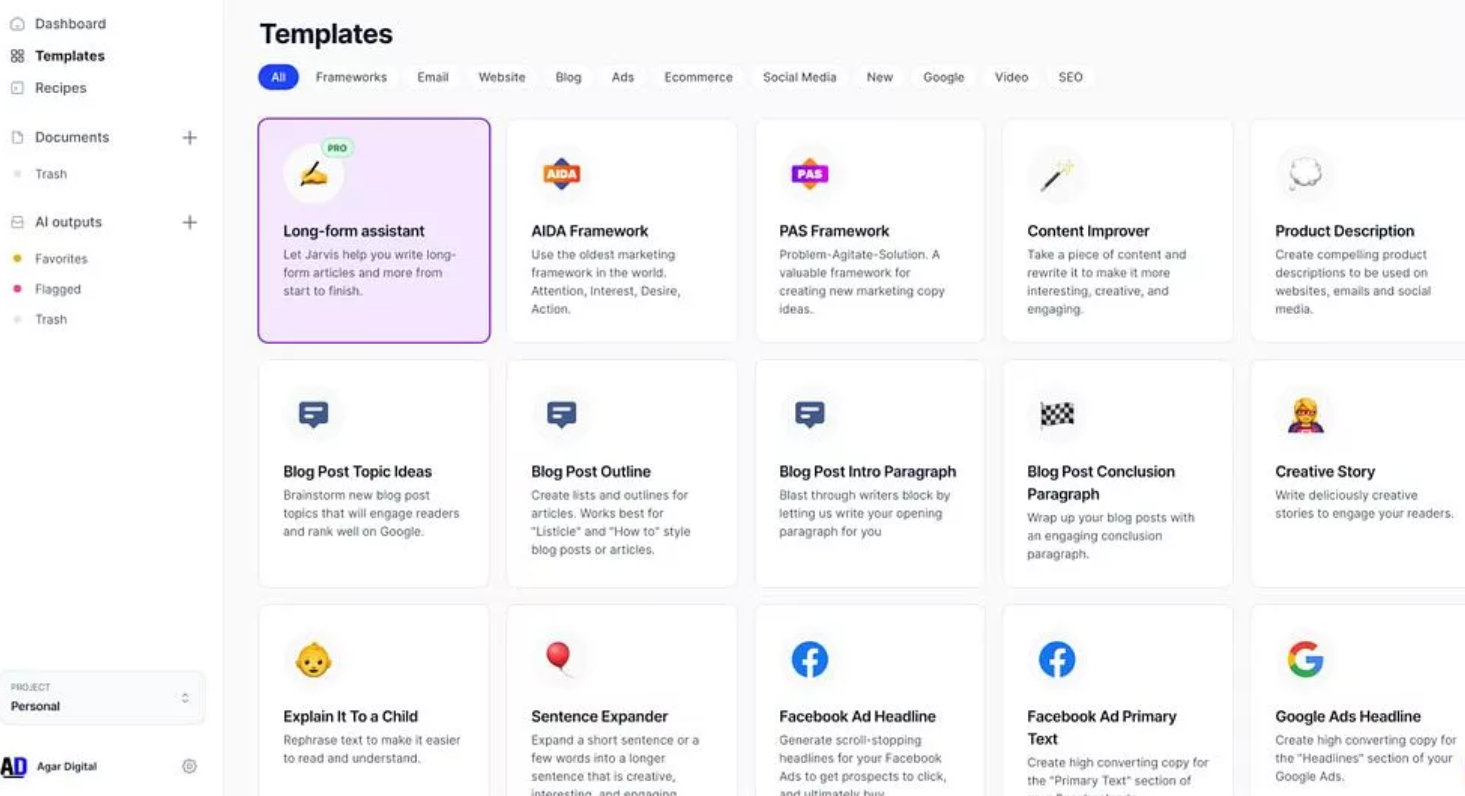Click the PAS Framework purple icon

point(809,173)
